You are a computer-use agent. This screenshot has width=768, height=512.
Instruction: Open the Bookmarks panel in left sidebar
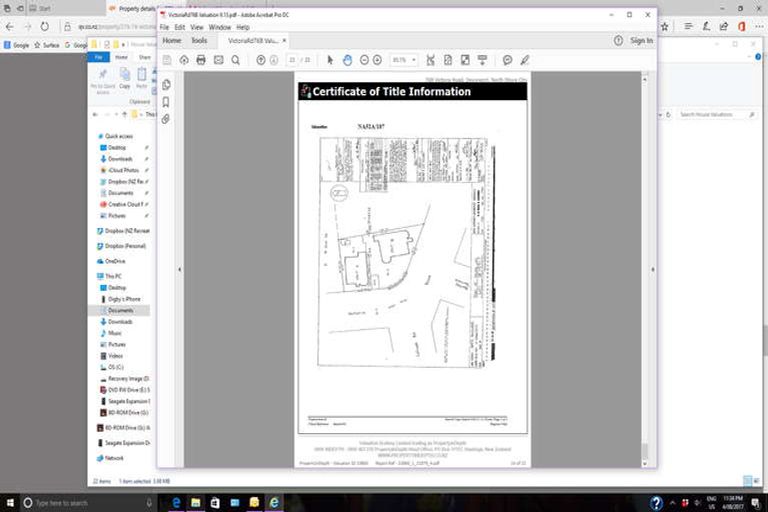click(x=166, y=102)
